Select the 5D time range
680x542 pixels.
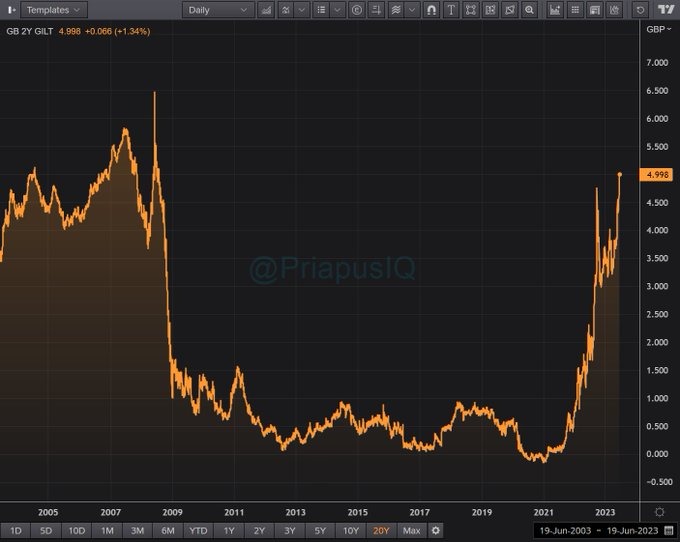[x=46, y=530]
